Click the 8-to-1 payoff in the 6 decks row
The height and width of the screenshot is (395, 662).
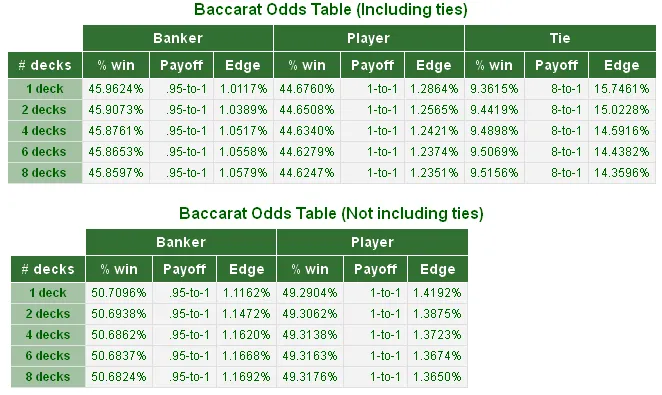[556, 152]
